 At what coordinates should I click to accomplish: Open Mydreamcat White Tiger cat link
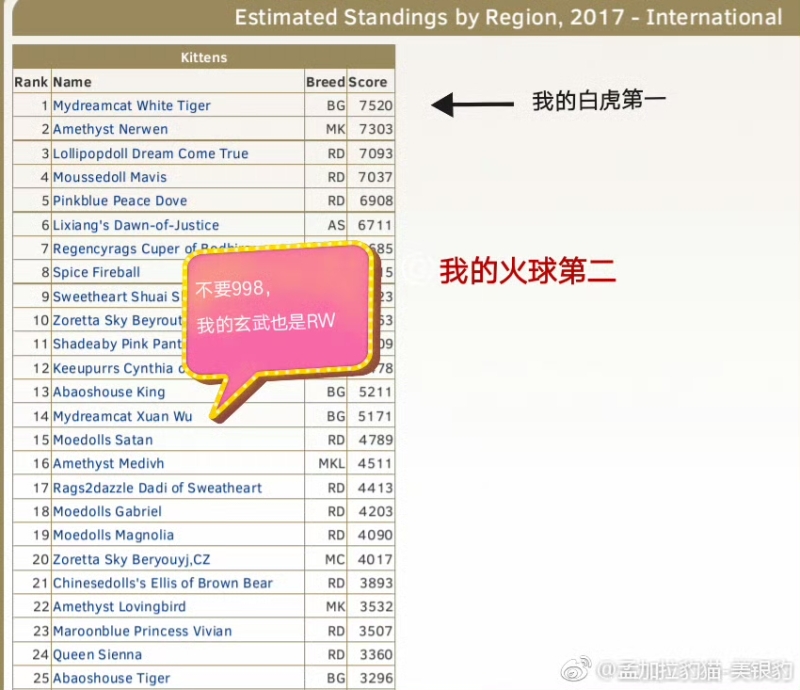point(131,106)
